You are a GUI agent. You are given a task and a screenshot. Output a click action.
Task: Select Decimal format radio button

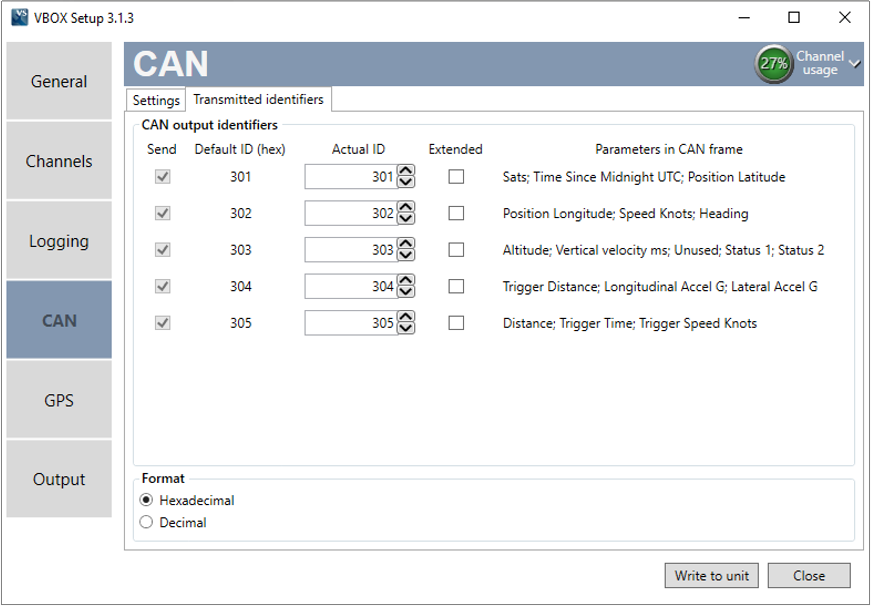146,522
